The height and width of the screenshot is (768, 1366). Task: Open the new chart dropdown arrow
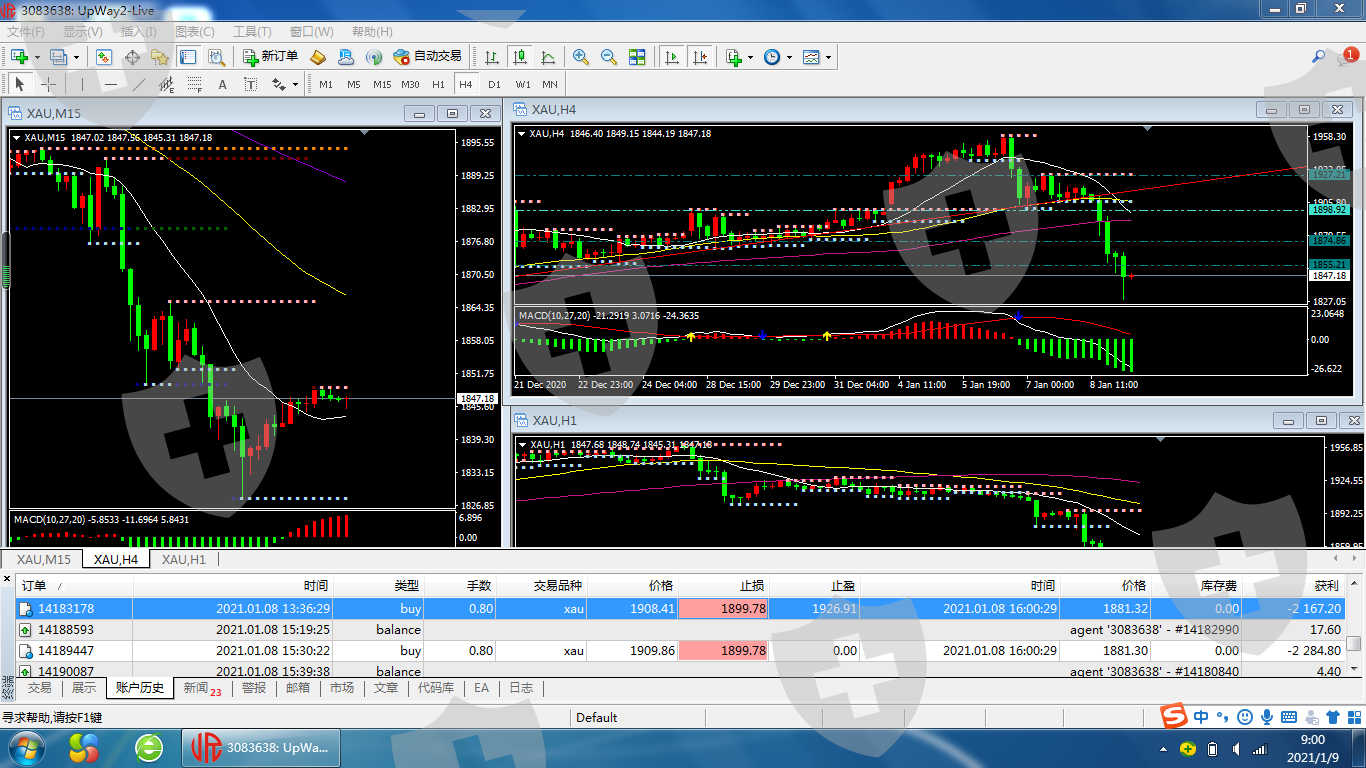tap(36, 57)
